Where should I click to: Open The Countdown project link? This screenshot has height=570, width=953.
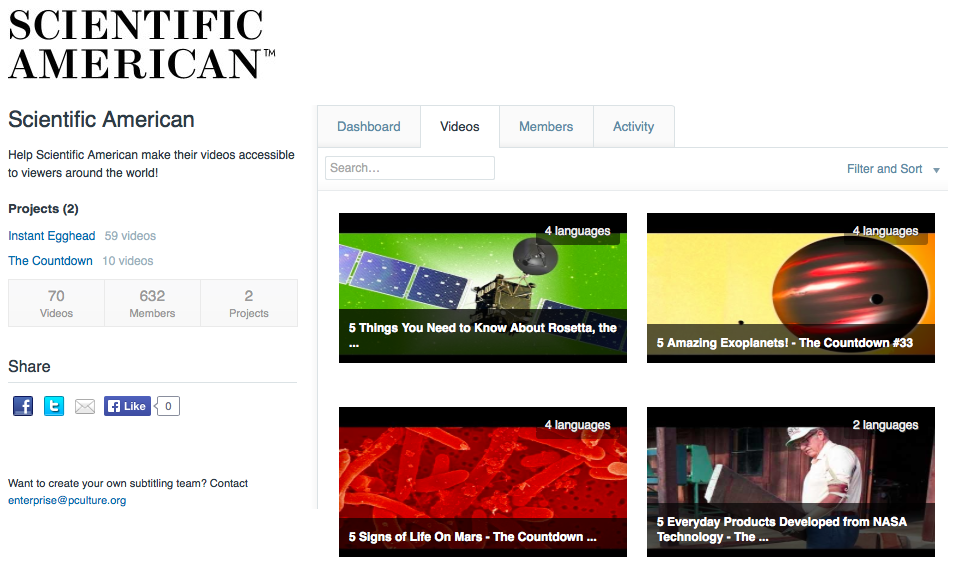click(x=50, y=261)
